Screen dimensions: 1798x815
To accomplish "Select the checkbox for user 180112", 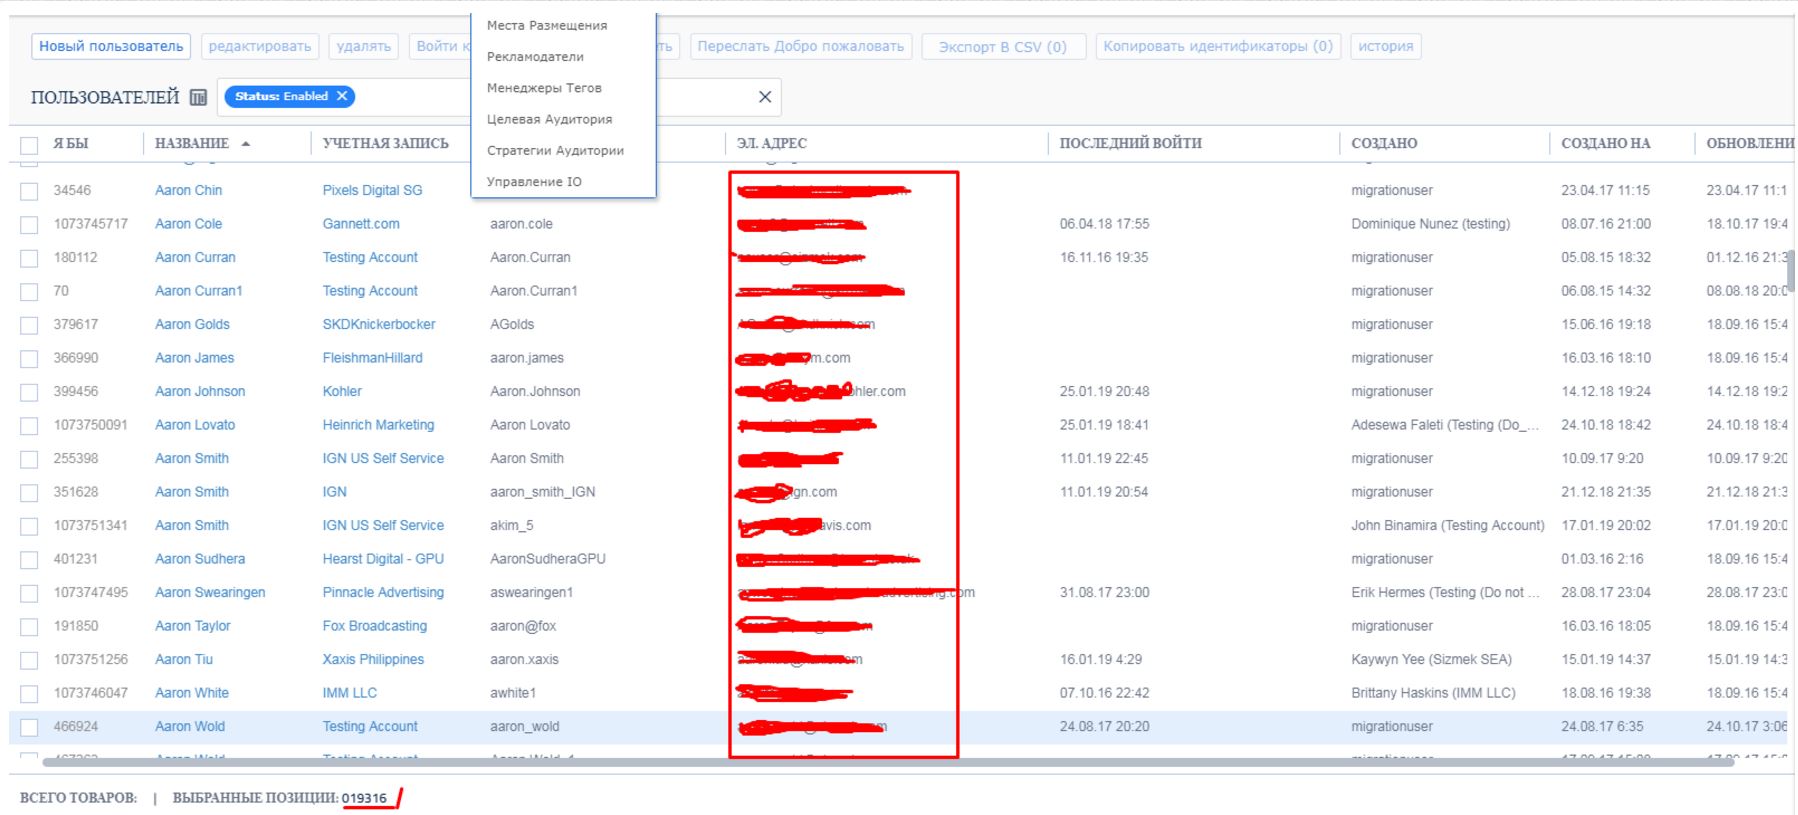I will [x=29, y=258].
